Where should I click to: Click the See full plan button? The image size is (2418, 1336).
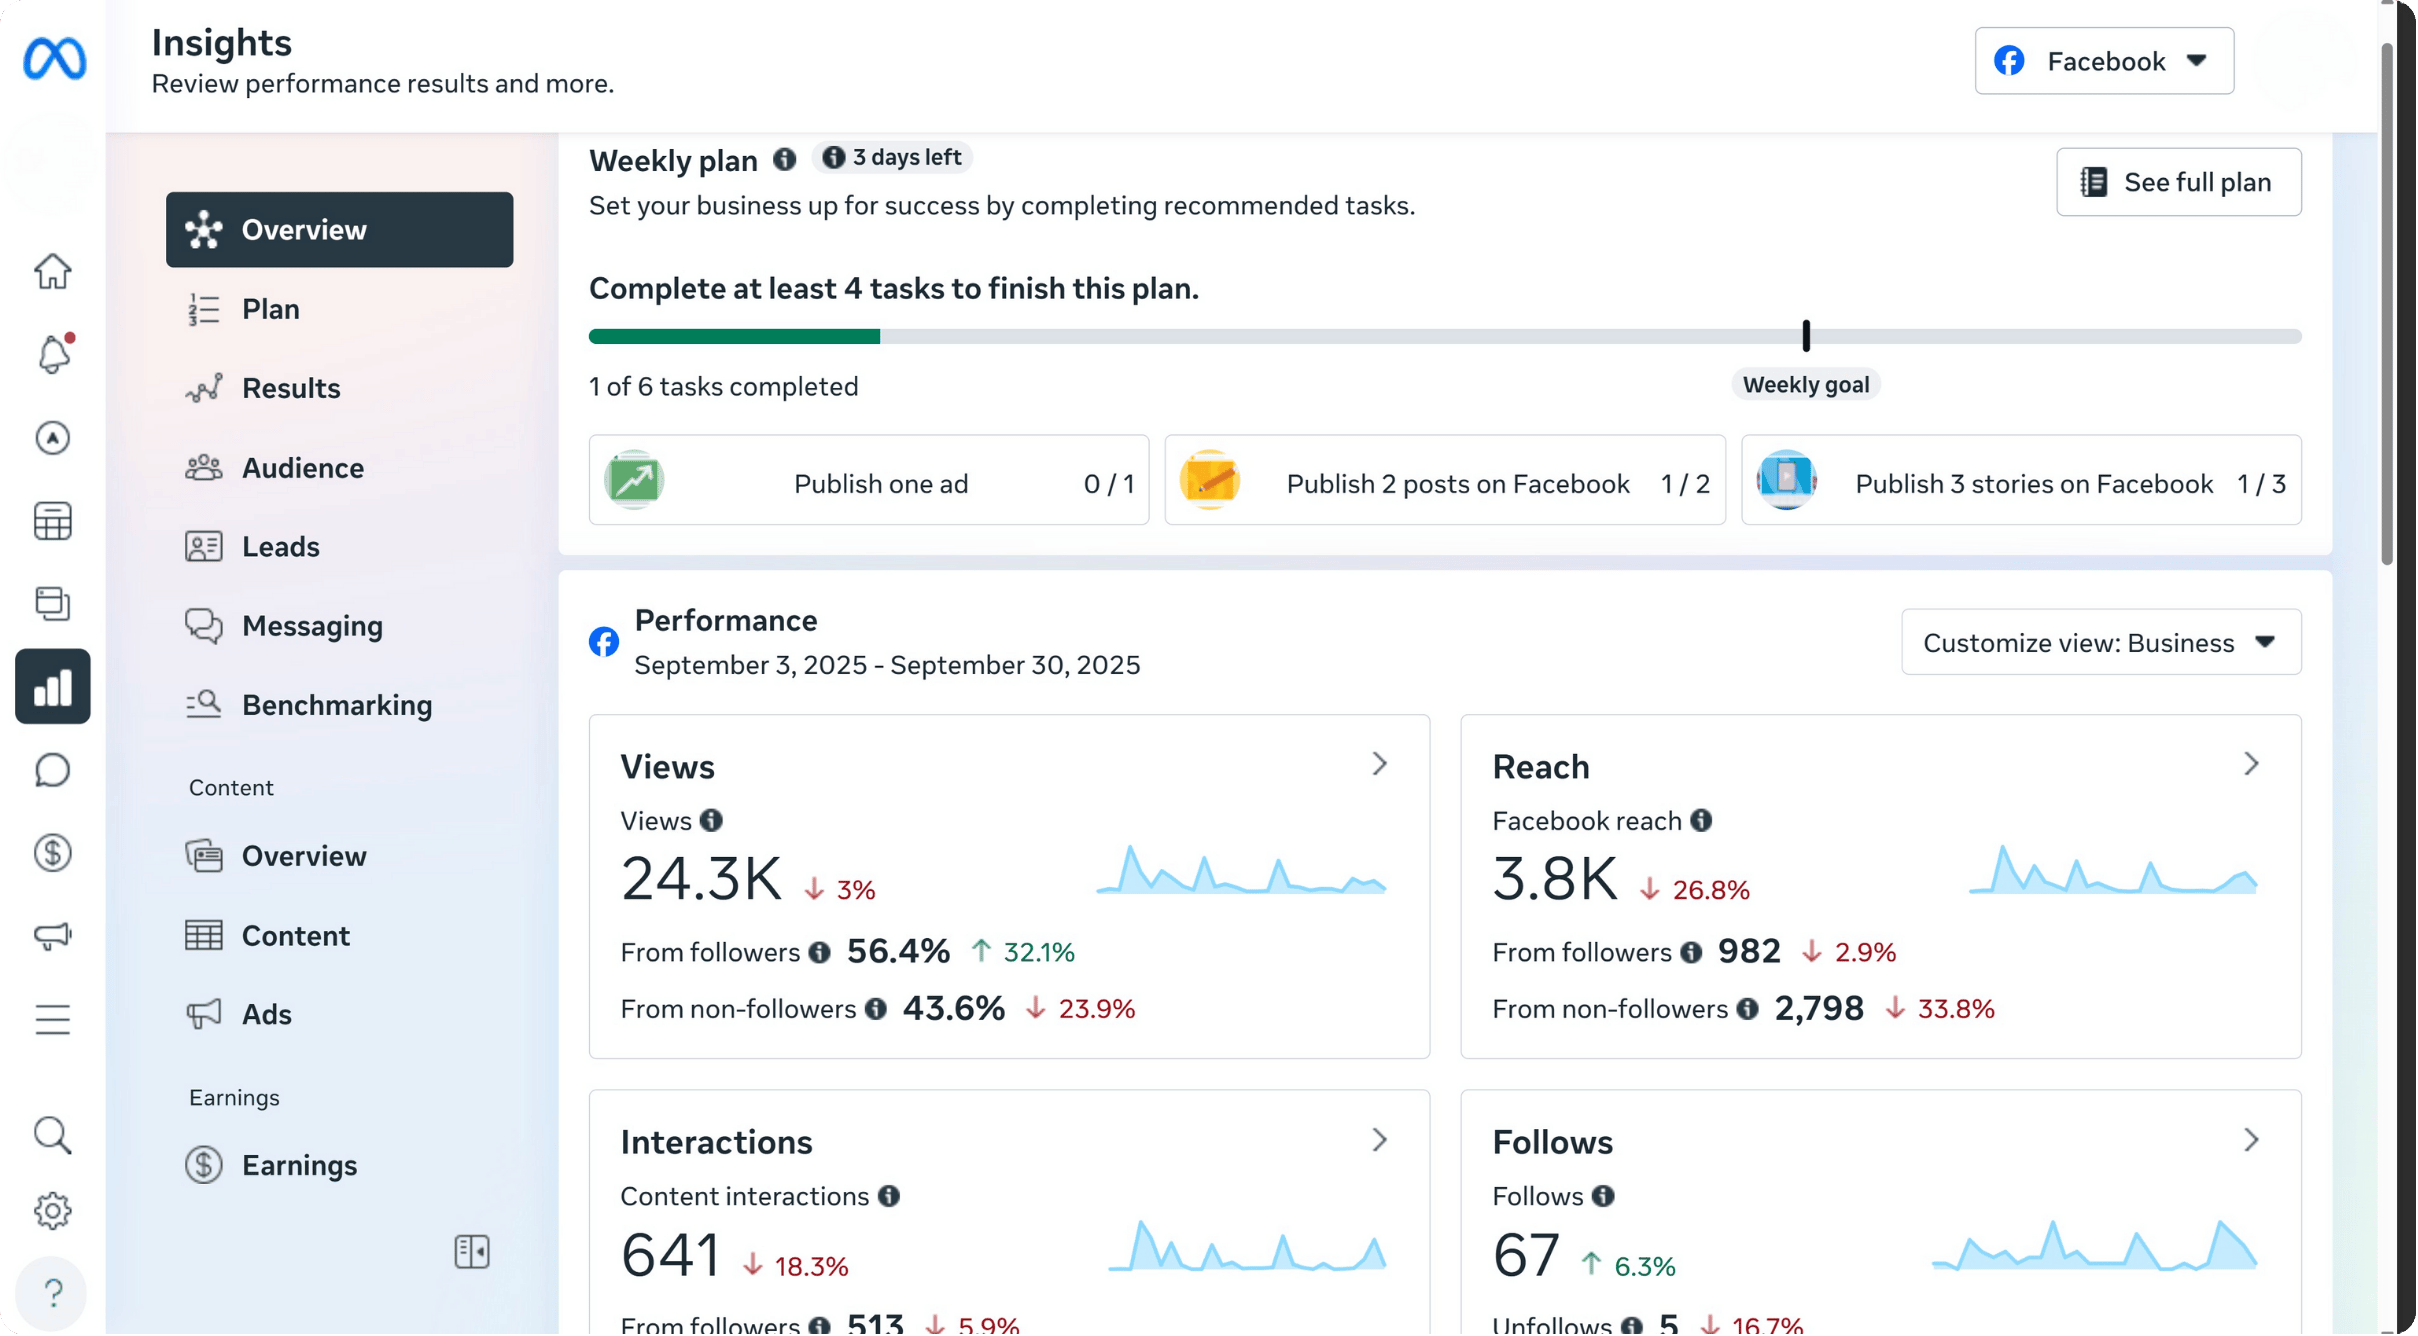point(2178,182)
